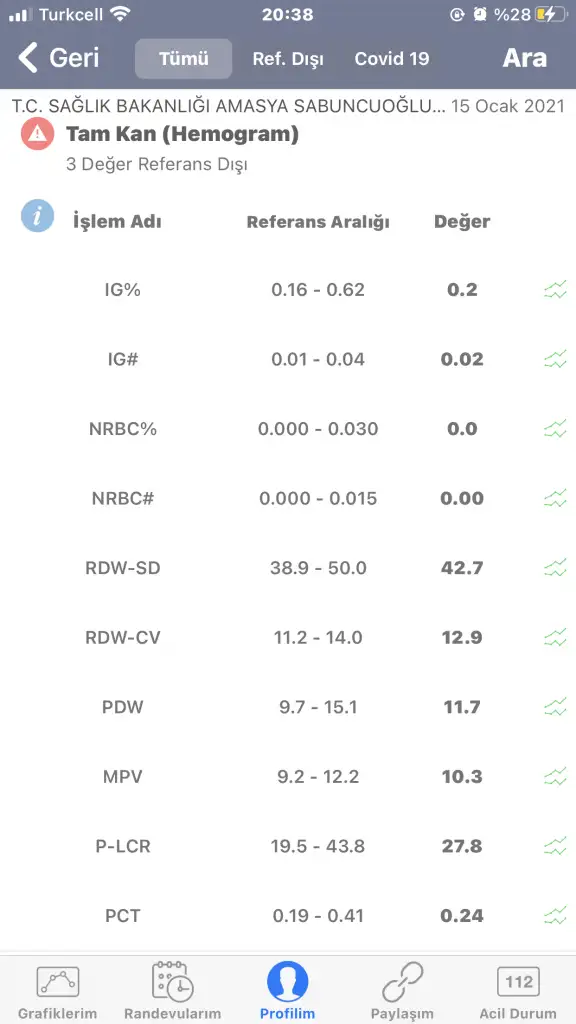Viewport: 576px width, 1024px height.
Task: Open trend graph icon for PCT
Action: coord(555,916)
